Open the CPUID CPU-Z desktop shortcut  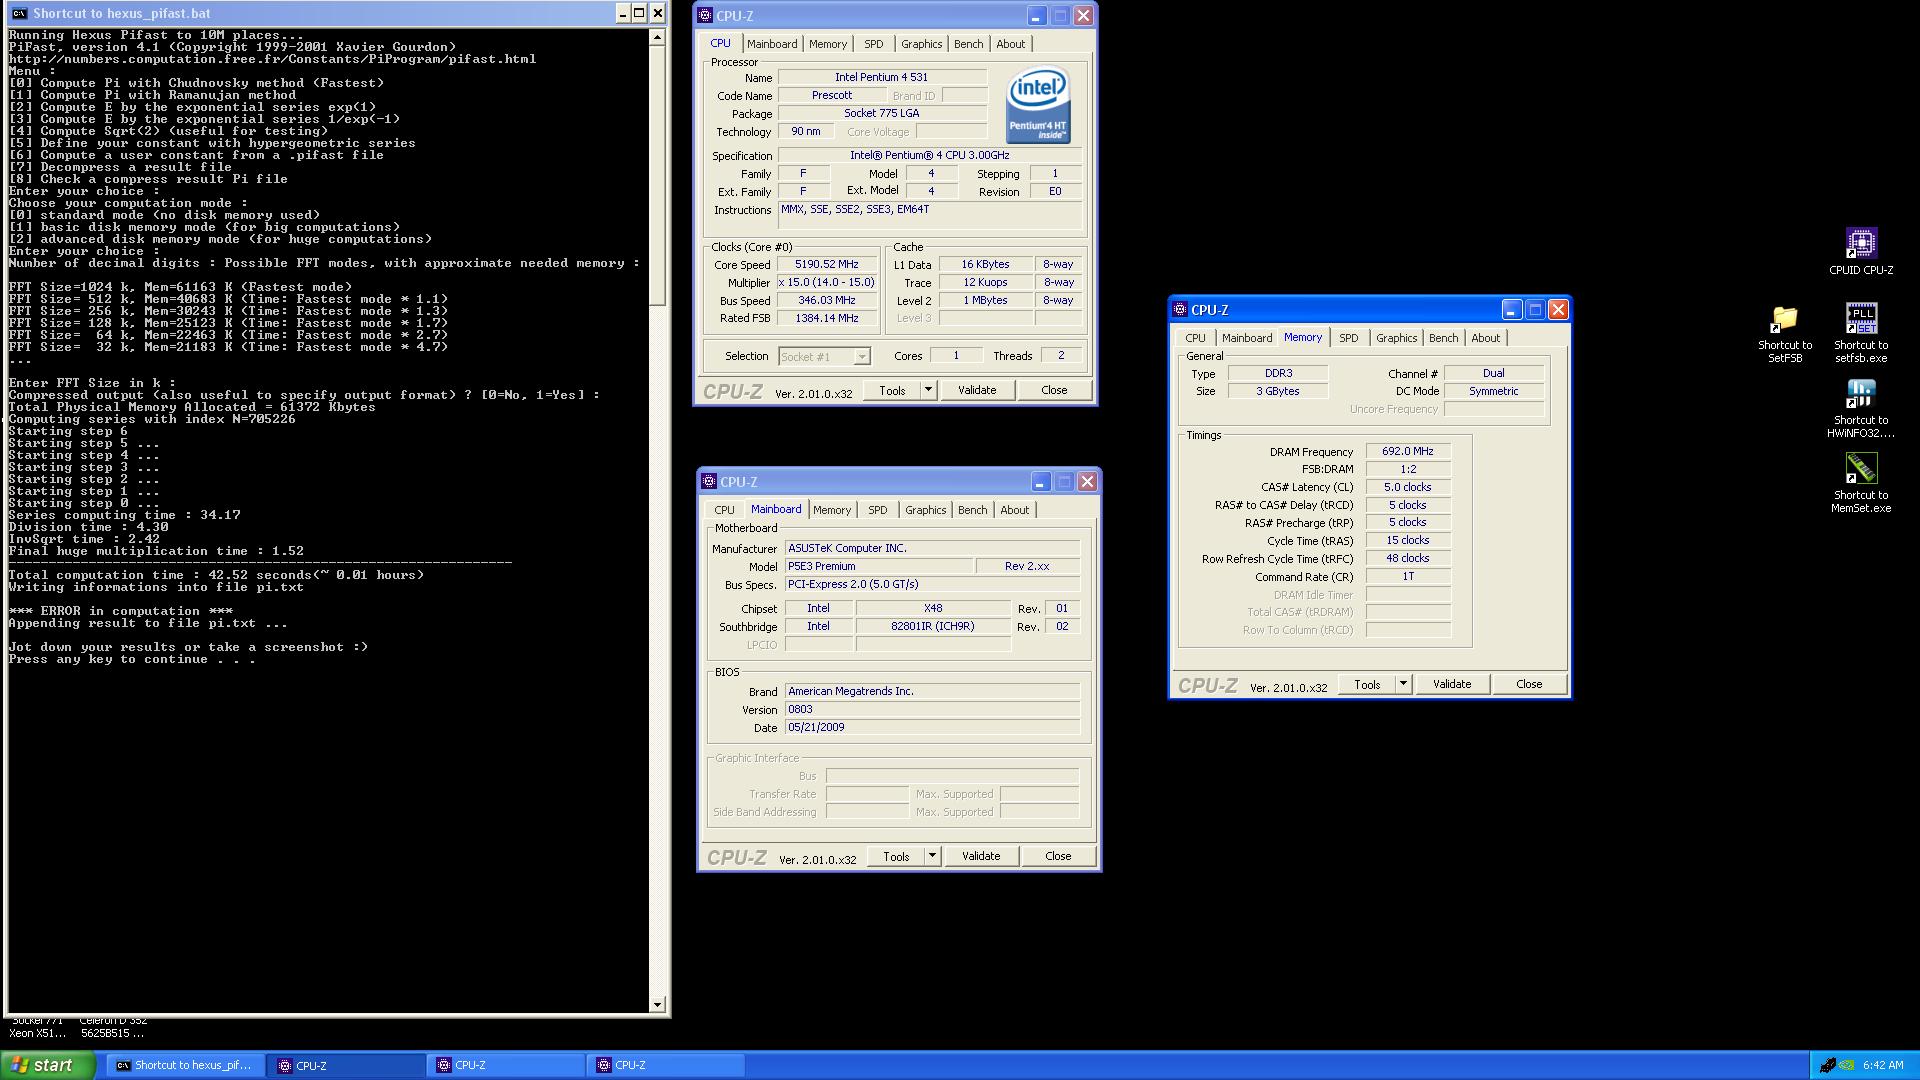click(x=1860, y=243)
